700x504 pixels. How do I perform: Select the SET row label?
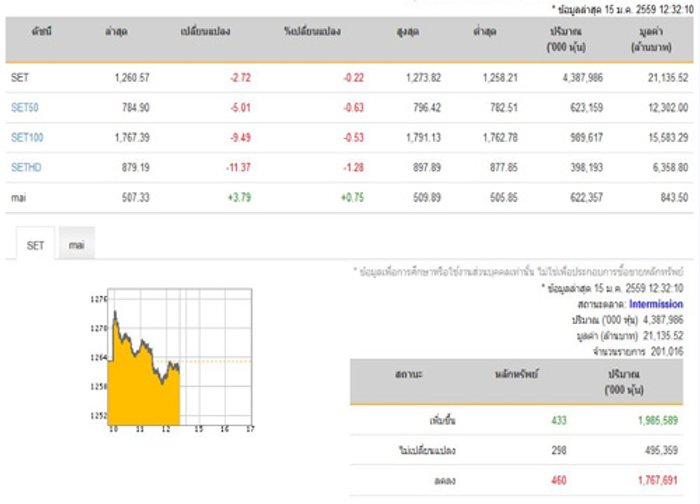coord(20,78)
